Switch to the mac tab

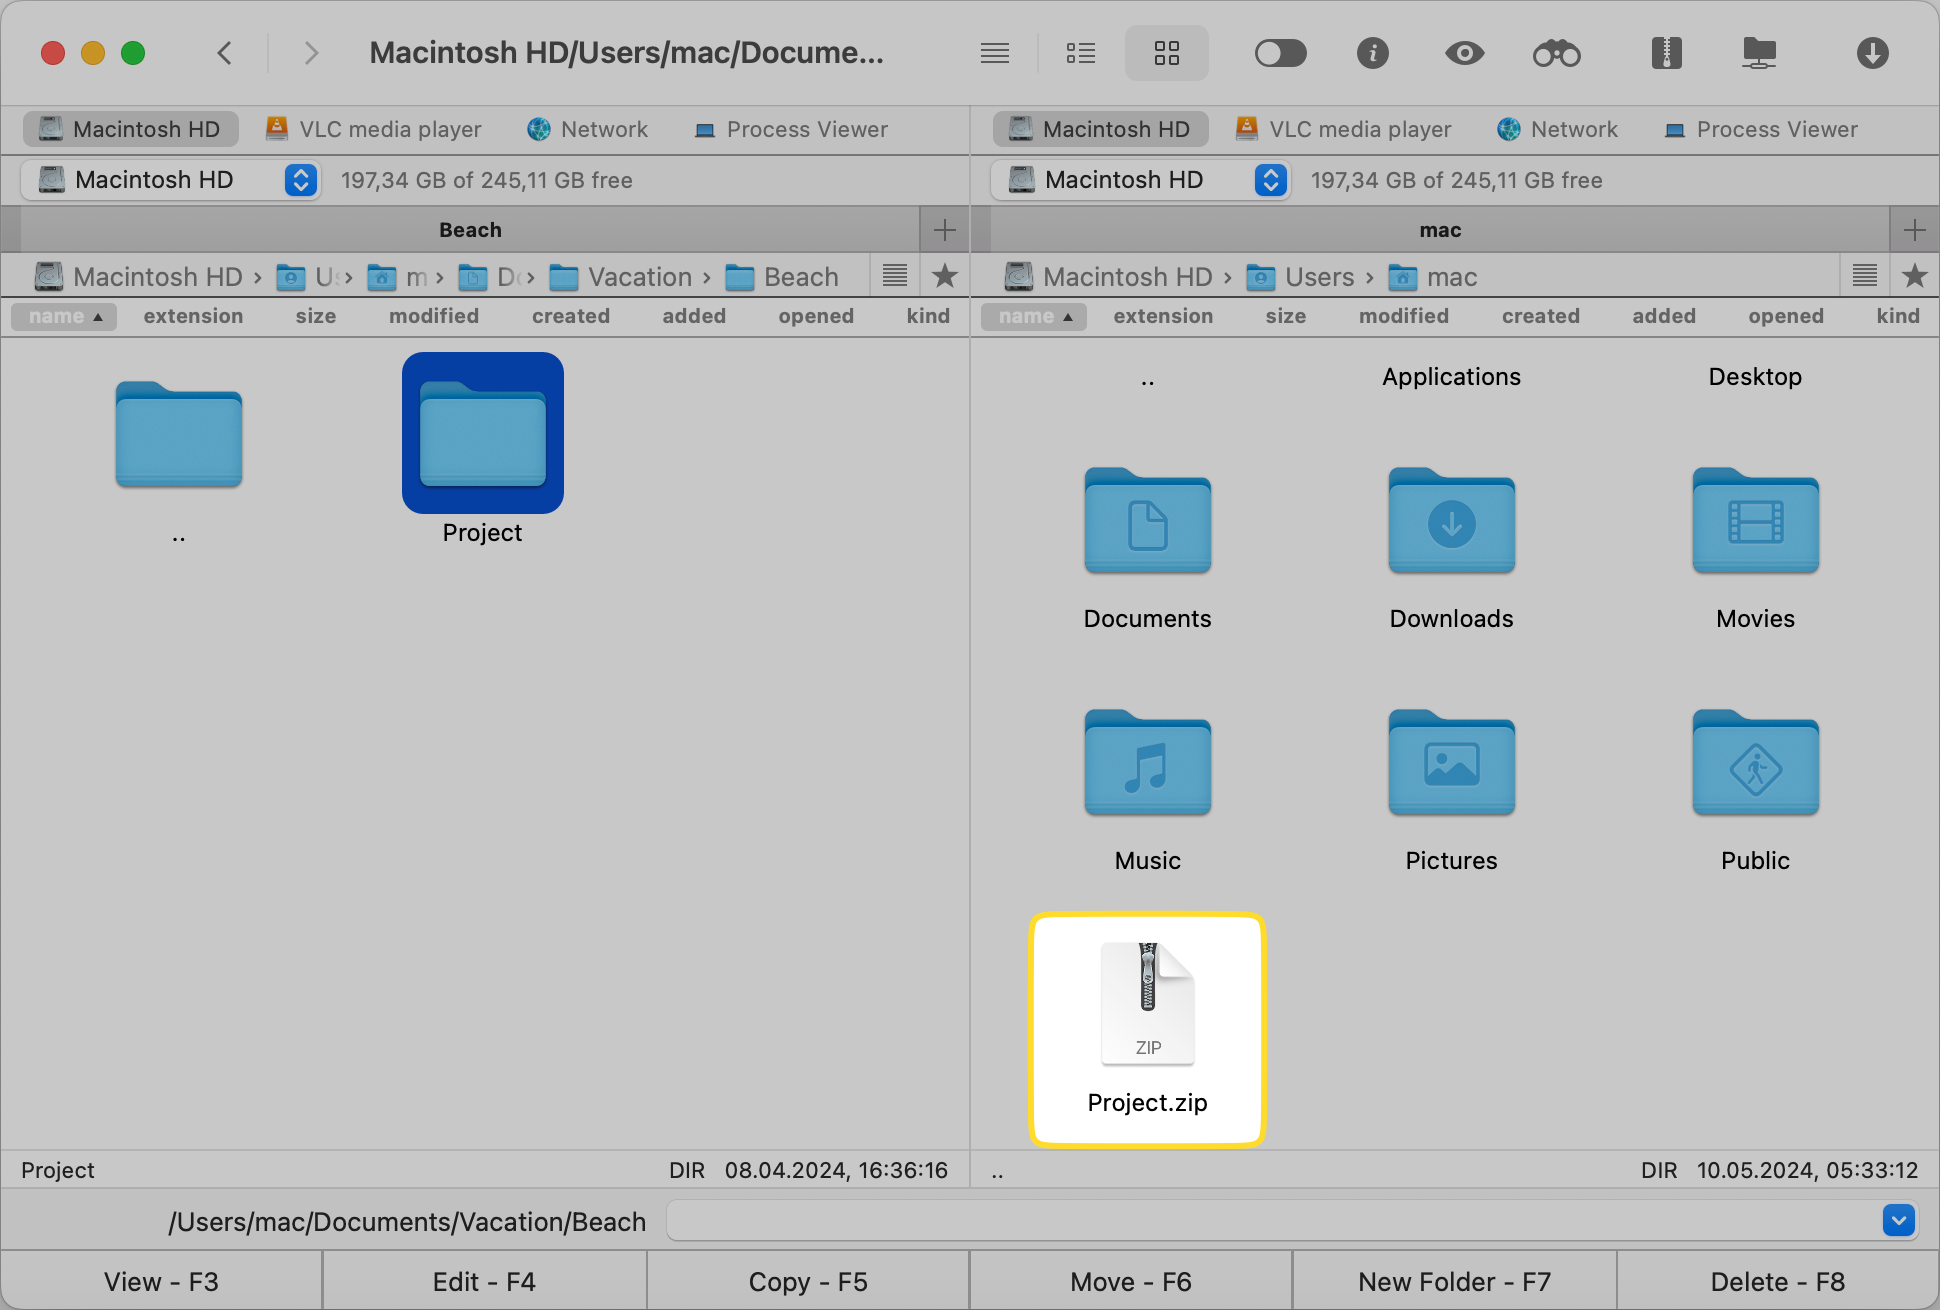1440,229
